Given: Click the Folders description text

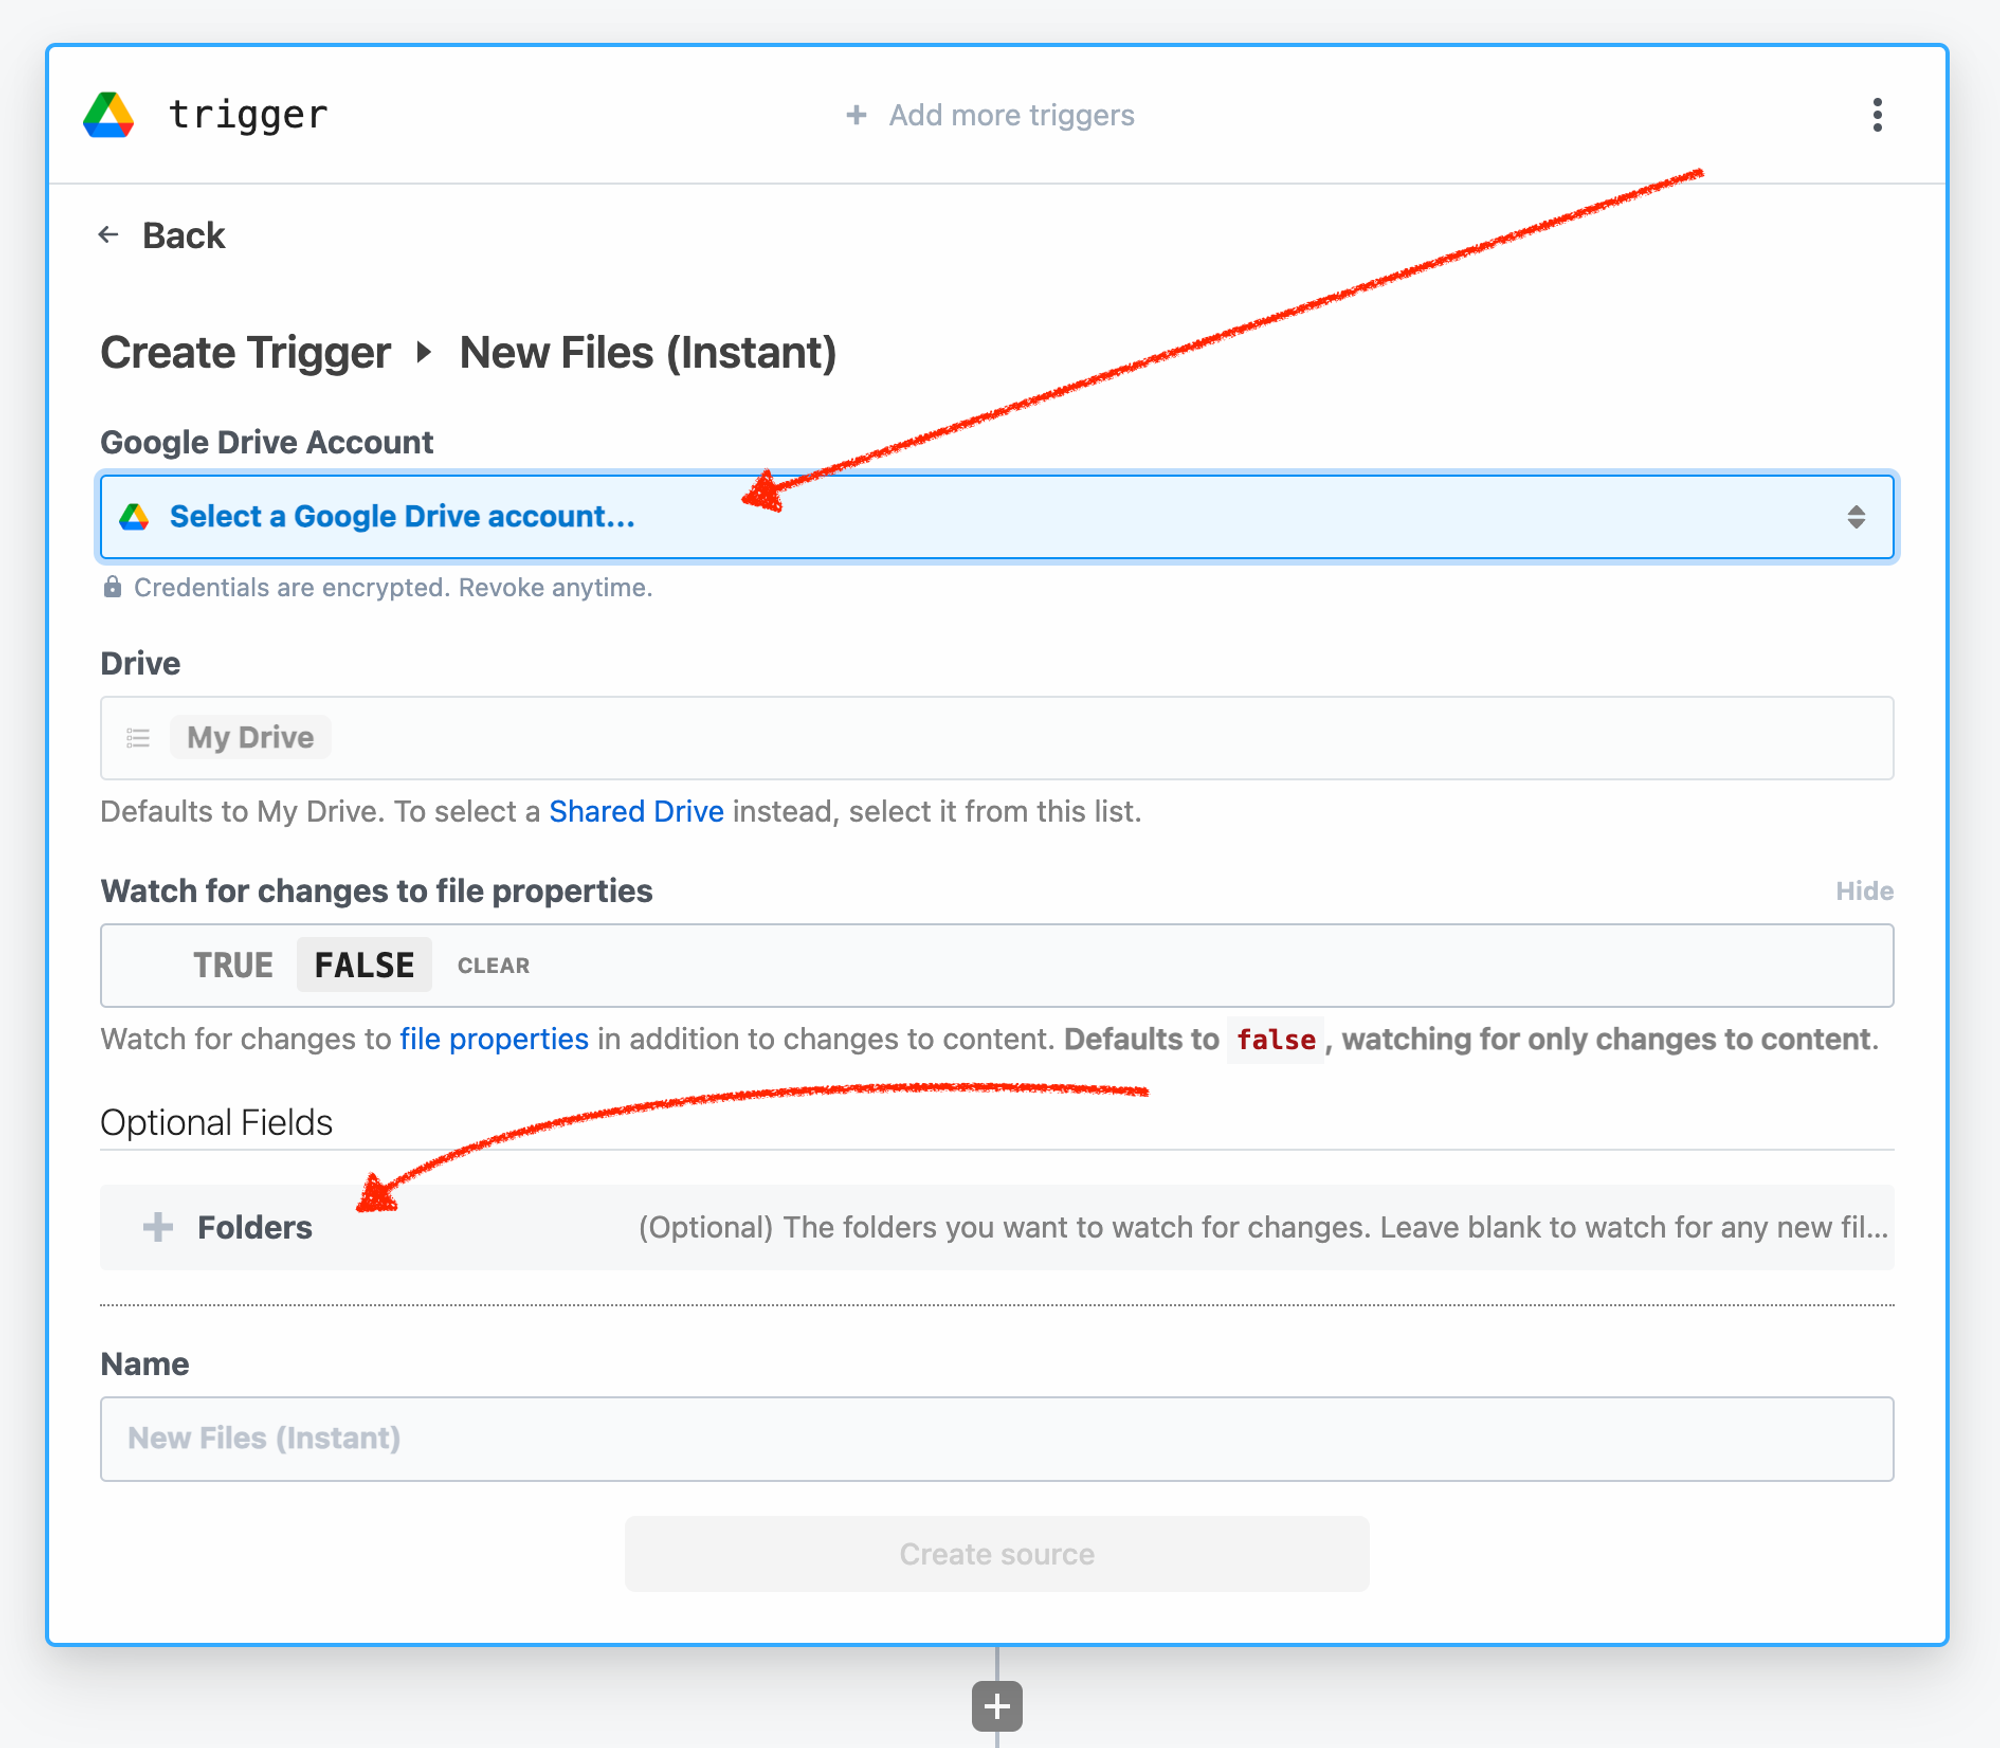Looking at the screenshot, I should [x=1264, y=1227].
